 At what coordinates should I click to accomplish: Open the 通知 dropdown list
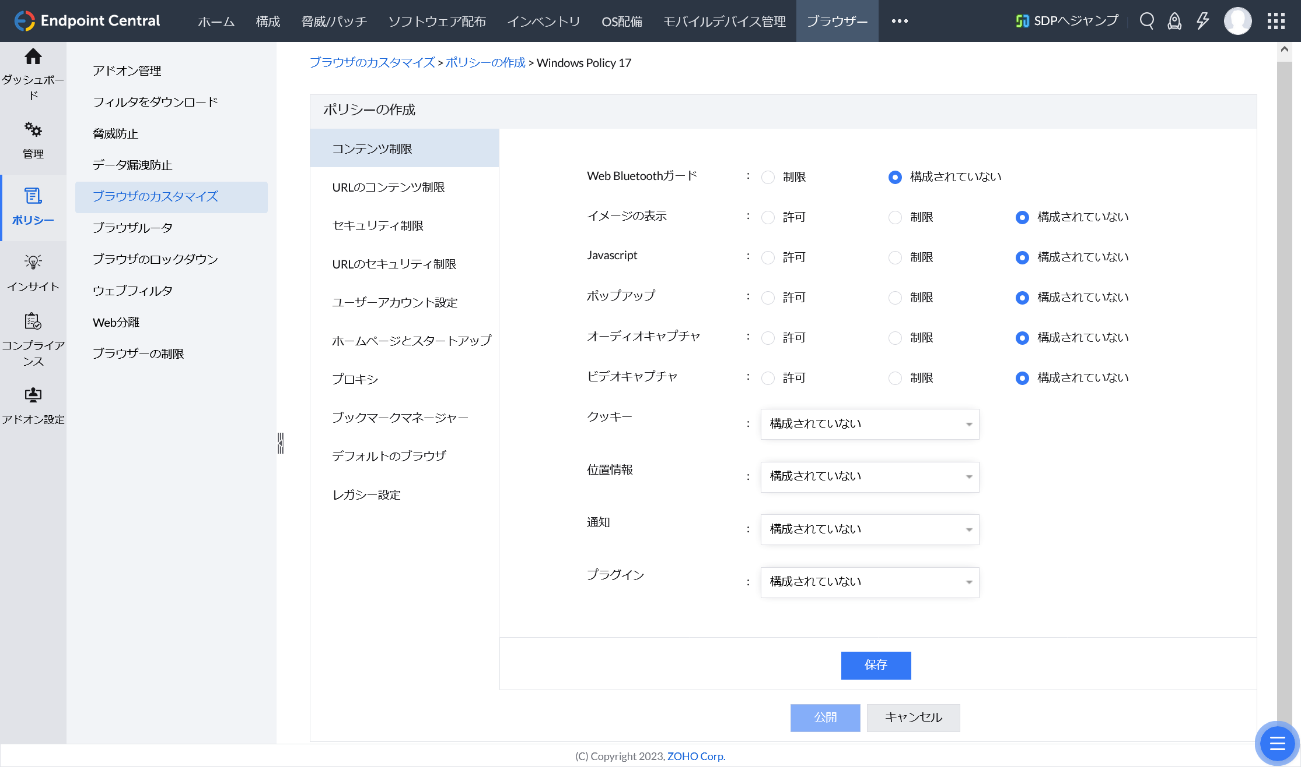pyautogui.click(x=869, y=529)
